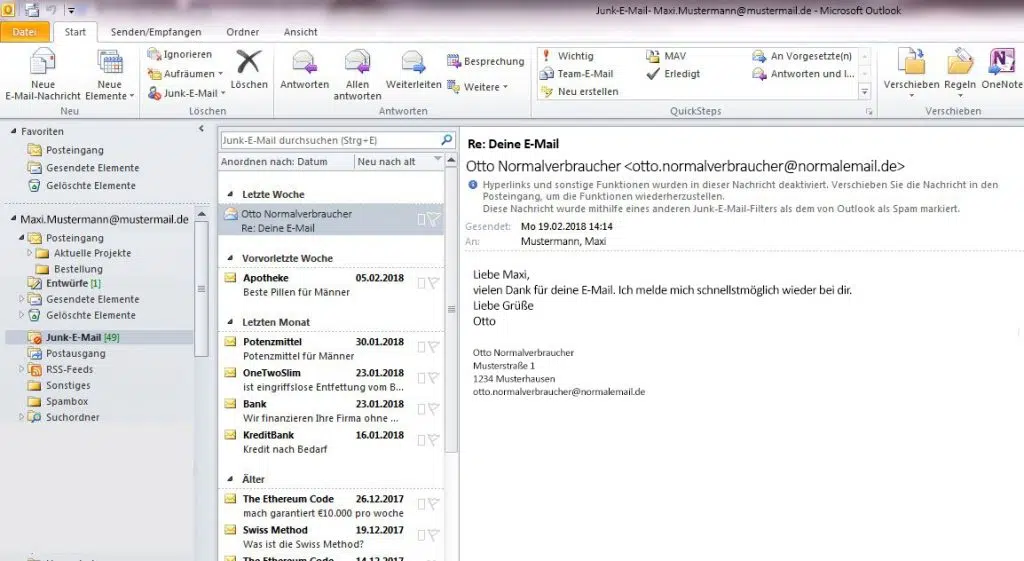This screenshot has height=561, width=1024.
Task: Open the Datei tab
Action: tap(24, 32)
